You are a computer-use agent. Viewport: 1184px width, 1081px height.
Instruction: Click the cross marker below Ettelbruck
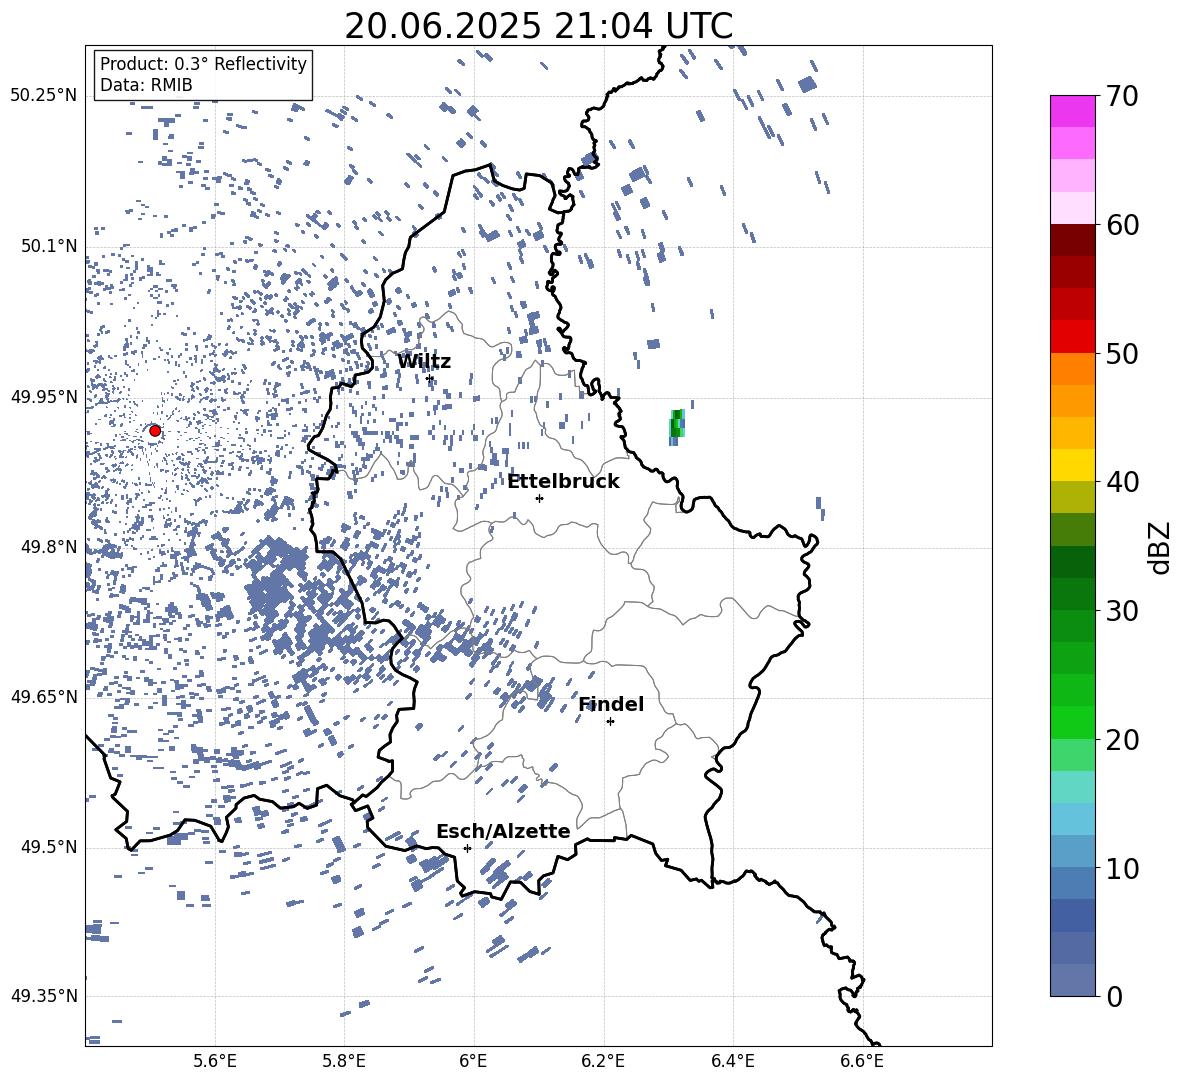[x=539, y=498]
